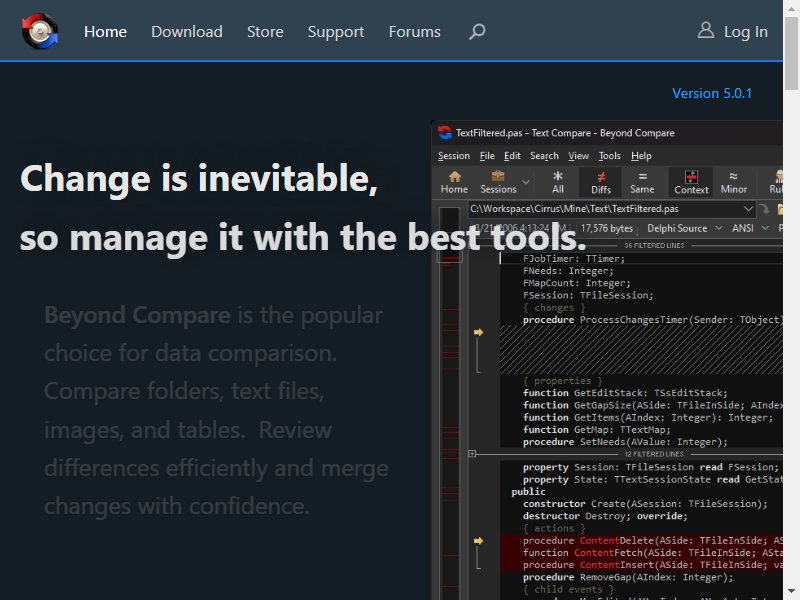The width and height of the screenshot is (800, 600).
Task: Click the '12 FILTERED LINES' divider label
Action: [654, 454]
